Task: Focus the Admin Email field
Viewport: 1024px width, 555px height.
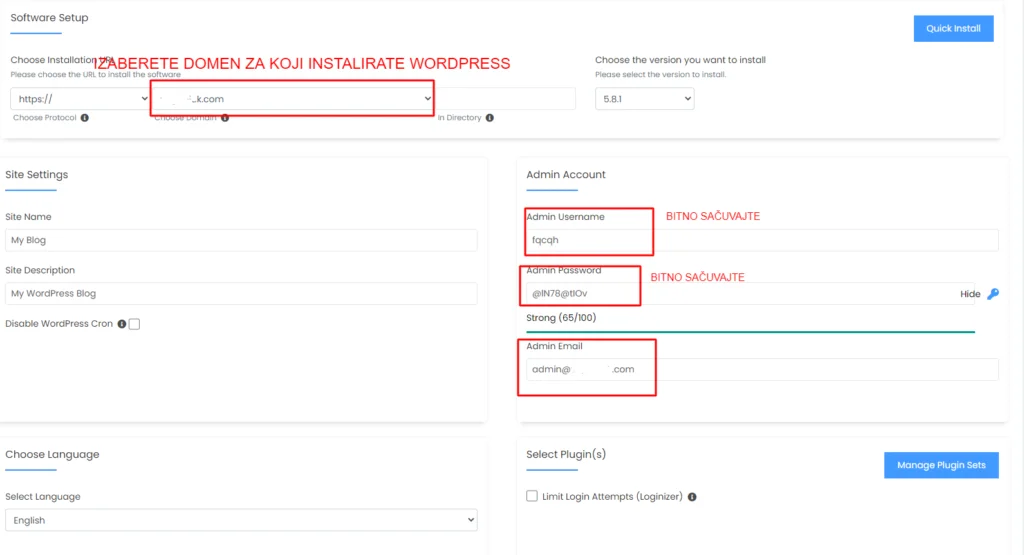Action: (x=762, y=369)
